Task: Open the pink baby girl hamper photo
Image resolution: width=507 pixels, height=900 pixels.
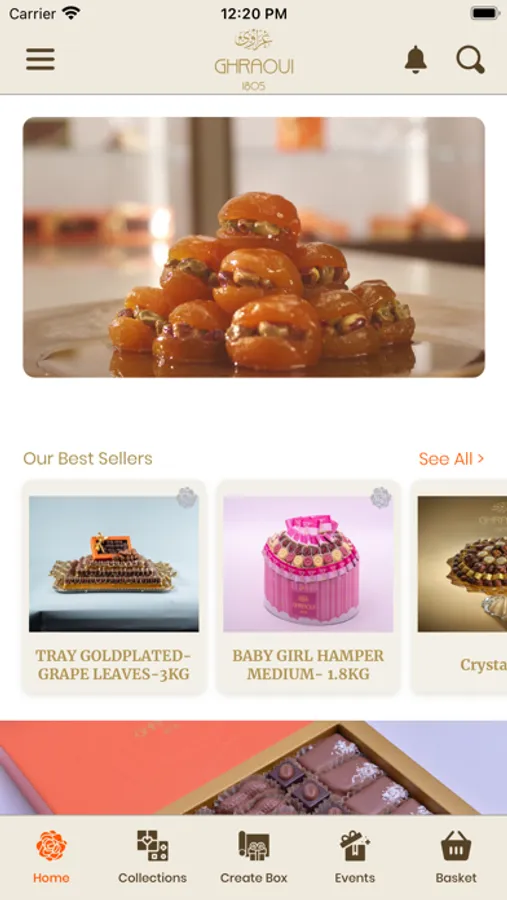Action: [308, 564]
